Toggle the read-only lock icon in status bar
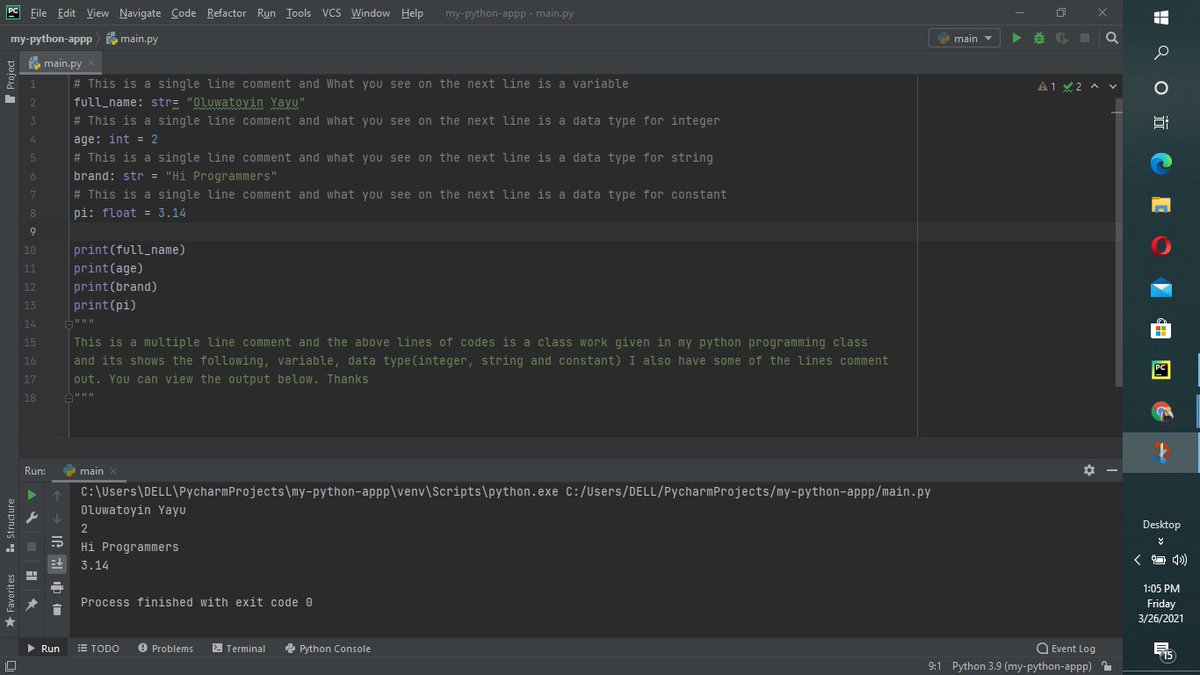Viewport: 1200px width, 675px height. click(1107, 666)
